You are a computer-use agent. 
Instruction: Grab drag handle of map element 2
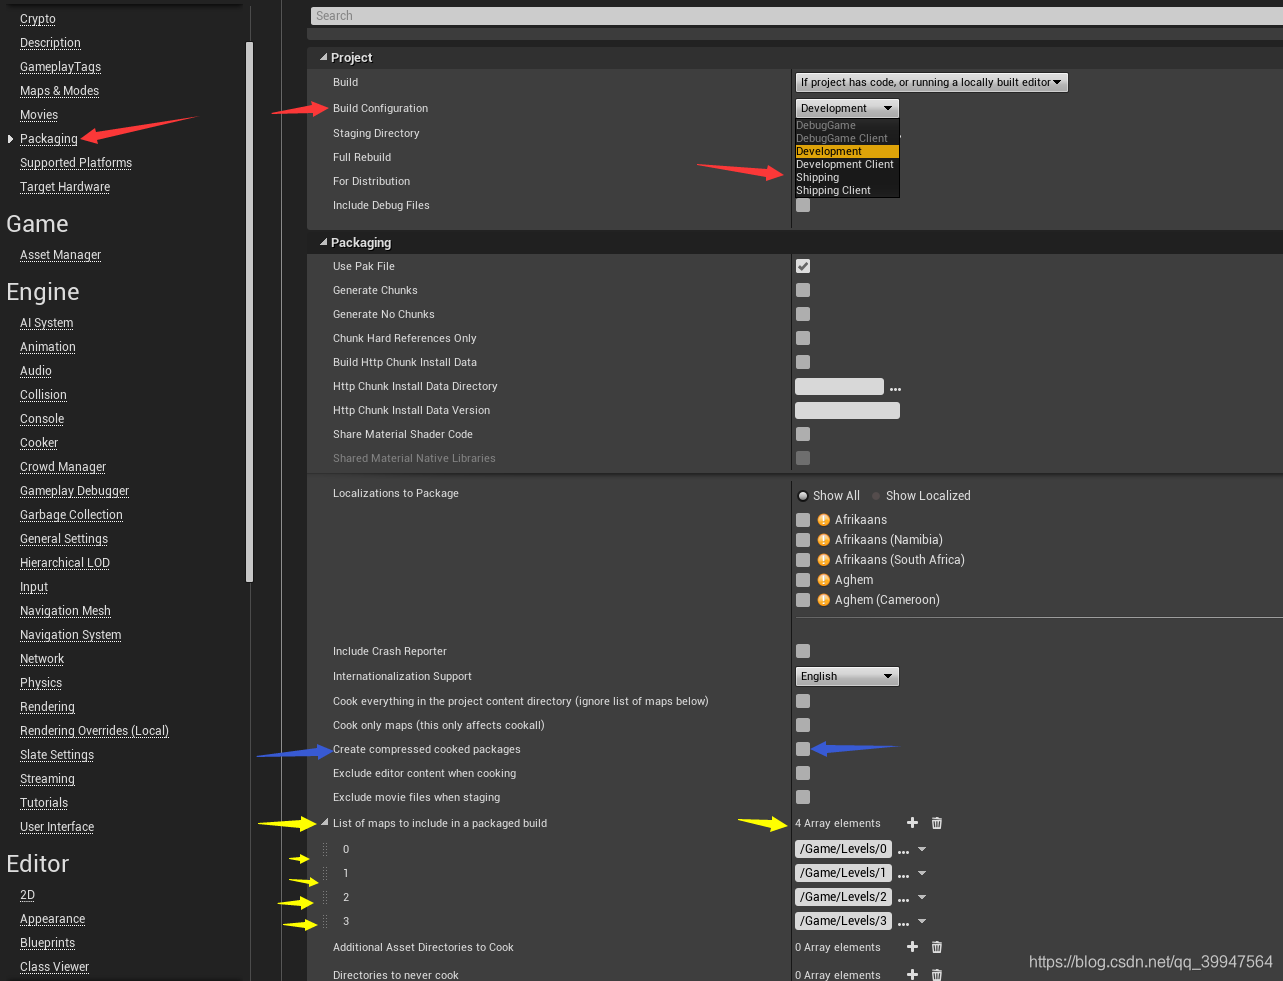click(325, 897)
